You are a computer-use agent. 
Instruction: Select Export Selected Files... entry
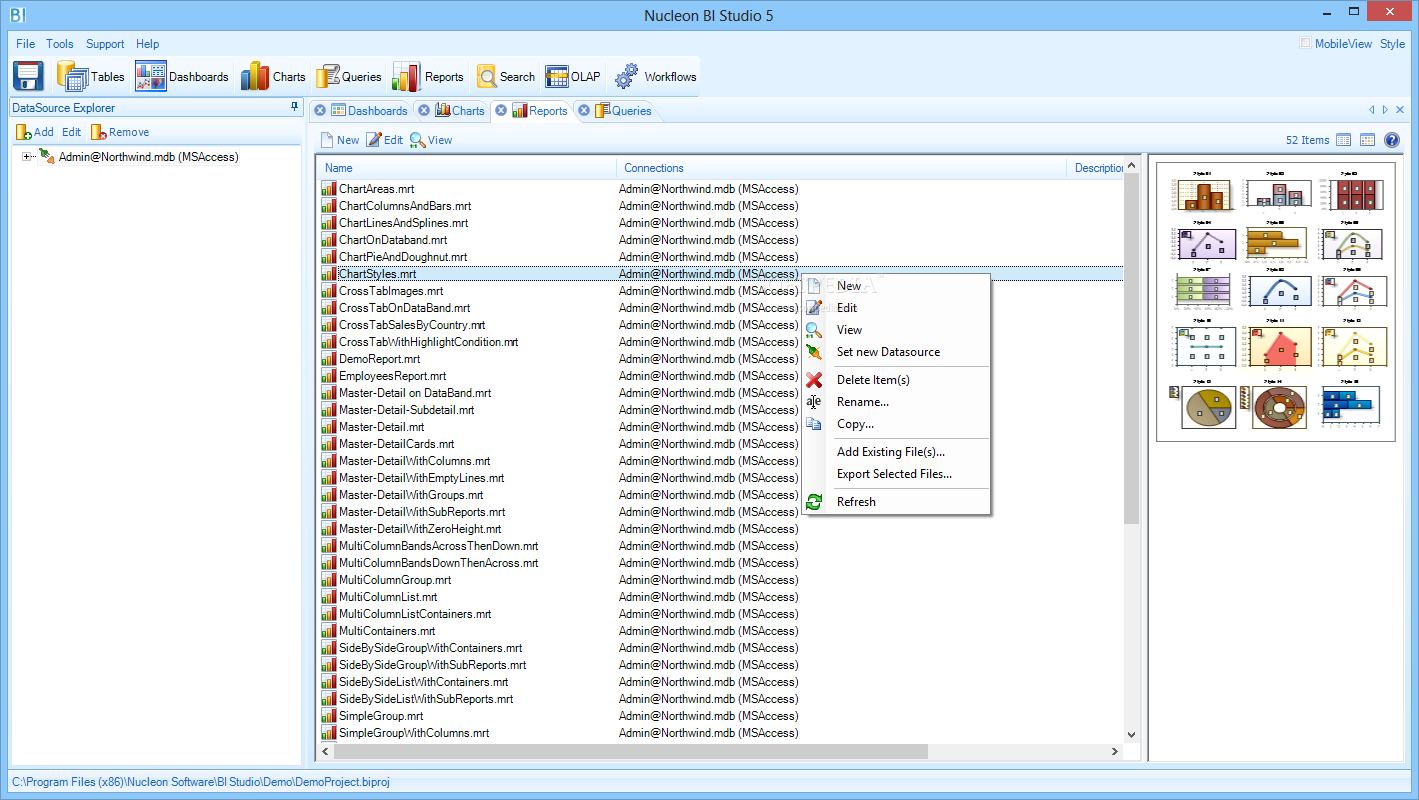click(896, 474)
